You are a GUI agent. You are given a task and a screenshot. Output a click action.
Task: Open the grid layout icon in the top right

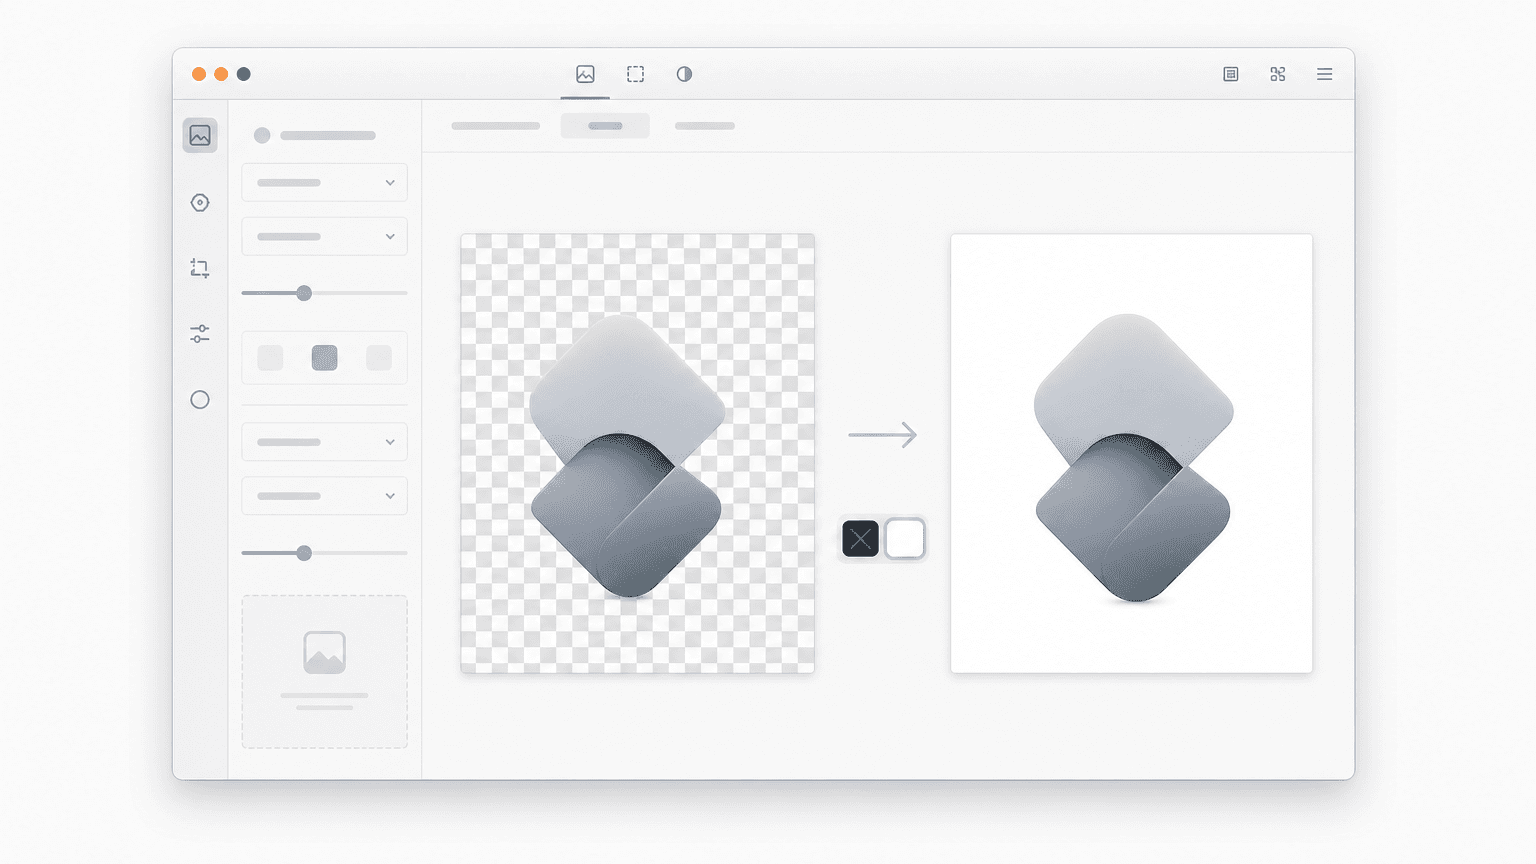point(1278,74)
